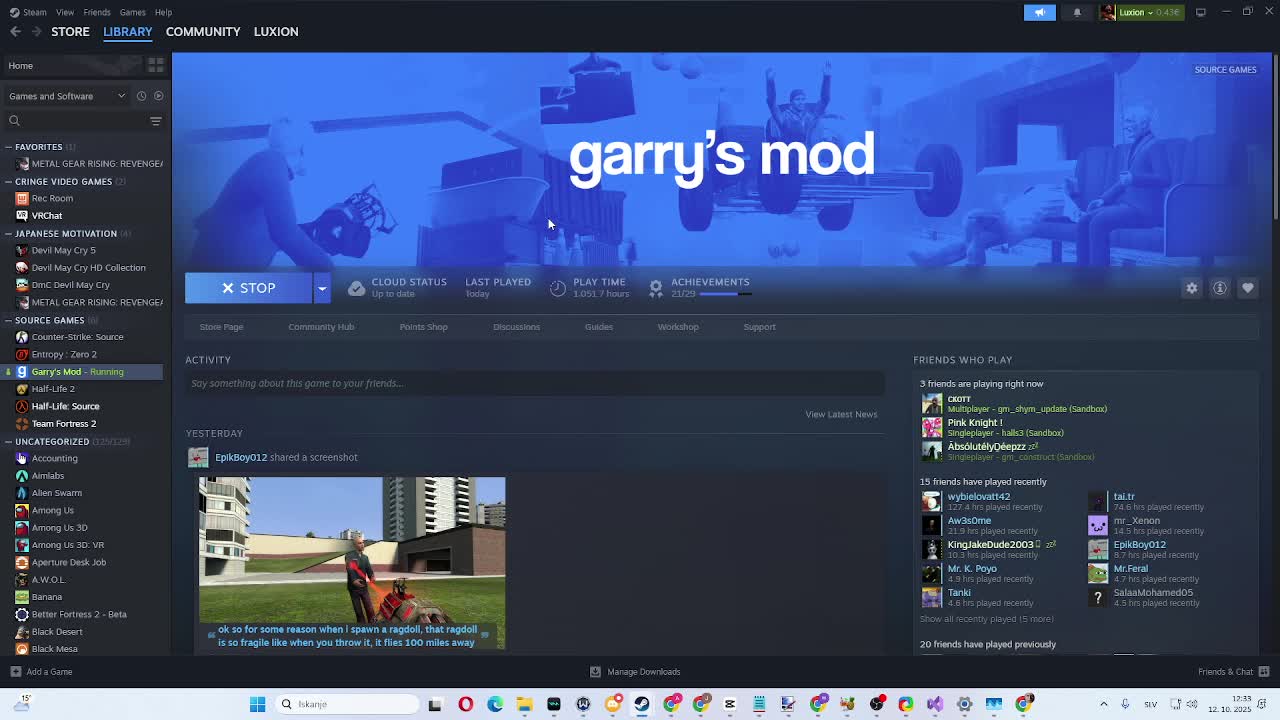This screenshot has width=1280, height=720.
Task: Open View Latest News link
Action: [840, 414]
